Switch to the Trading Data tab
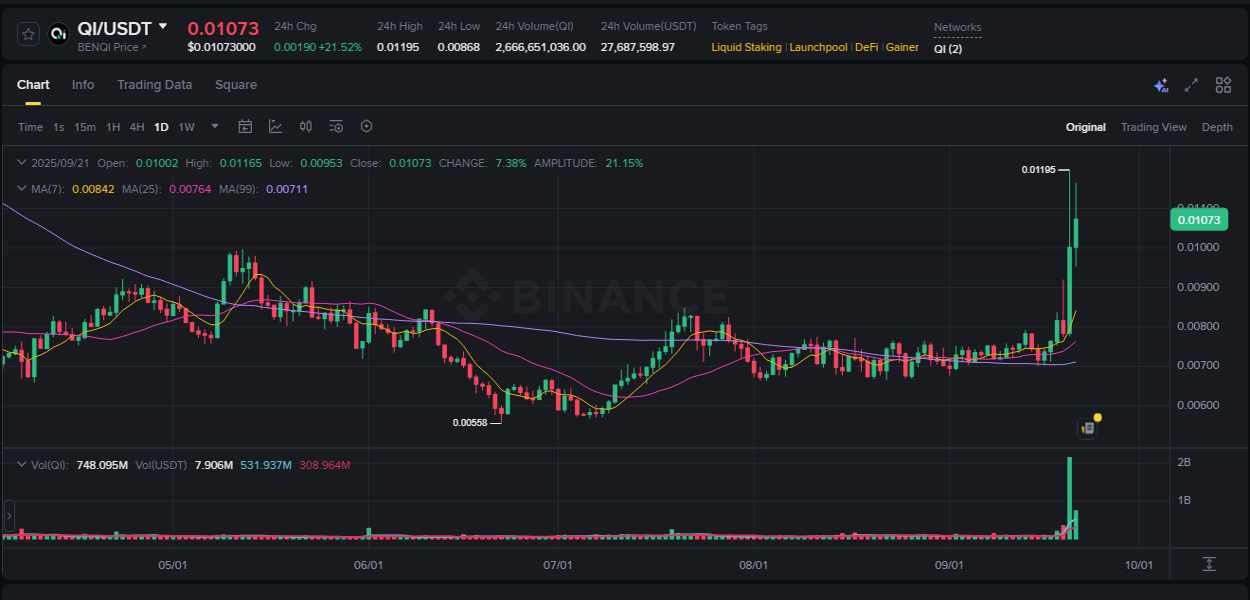This screenshot has height=600, width=1250. point(154,85)
